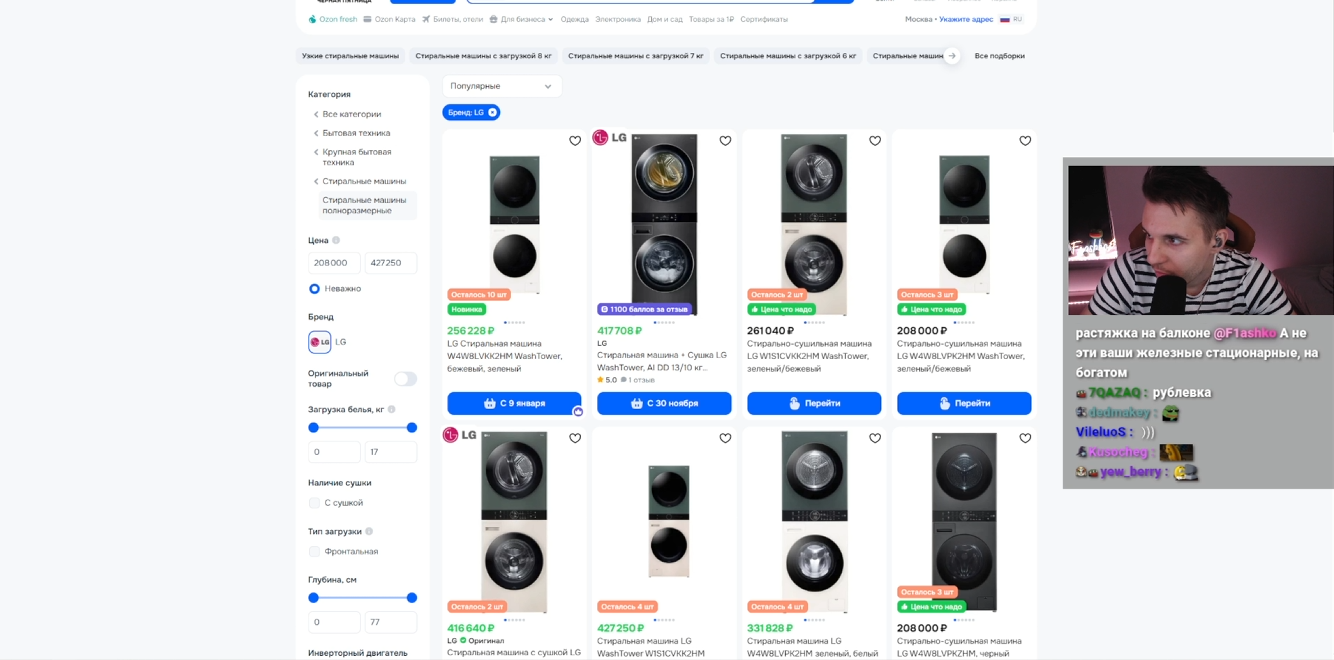Open Все подборки link
This screenshot has height=660, width=1334.
(x=1000, y=56)
